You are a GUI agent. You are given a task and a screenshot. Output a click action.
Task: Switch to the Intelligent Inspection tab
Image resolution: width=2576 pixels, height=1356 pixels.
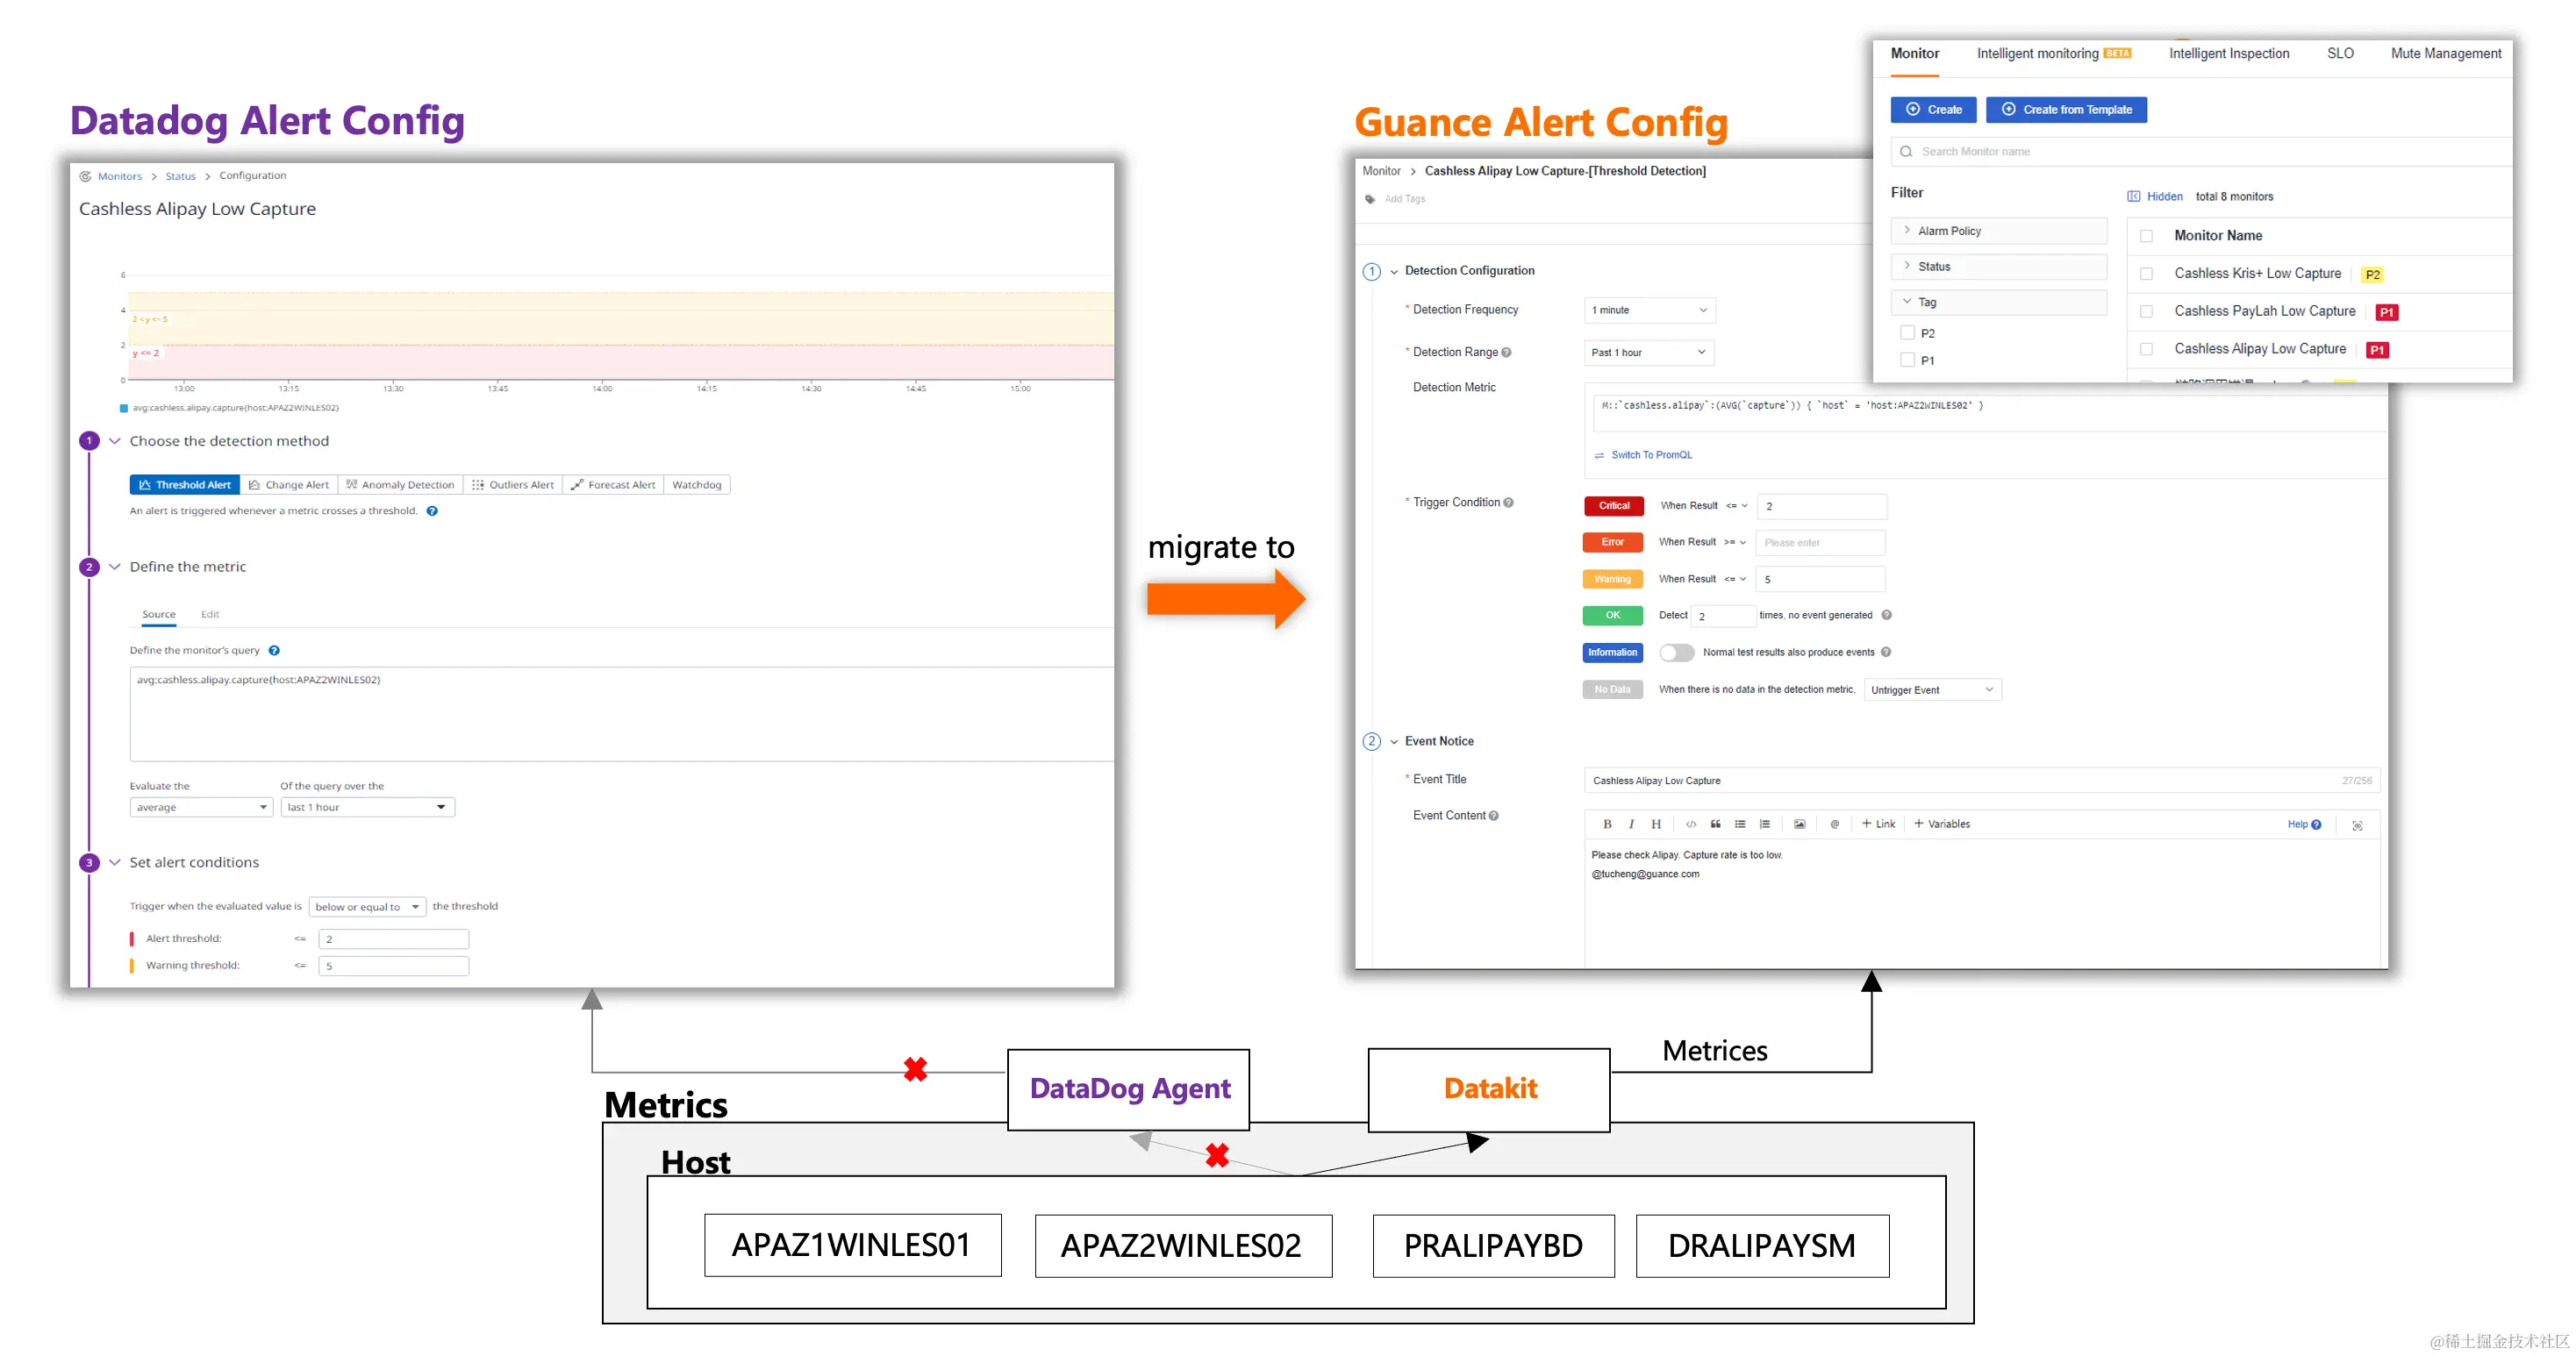2228,54
